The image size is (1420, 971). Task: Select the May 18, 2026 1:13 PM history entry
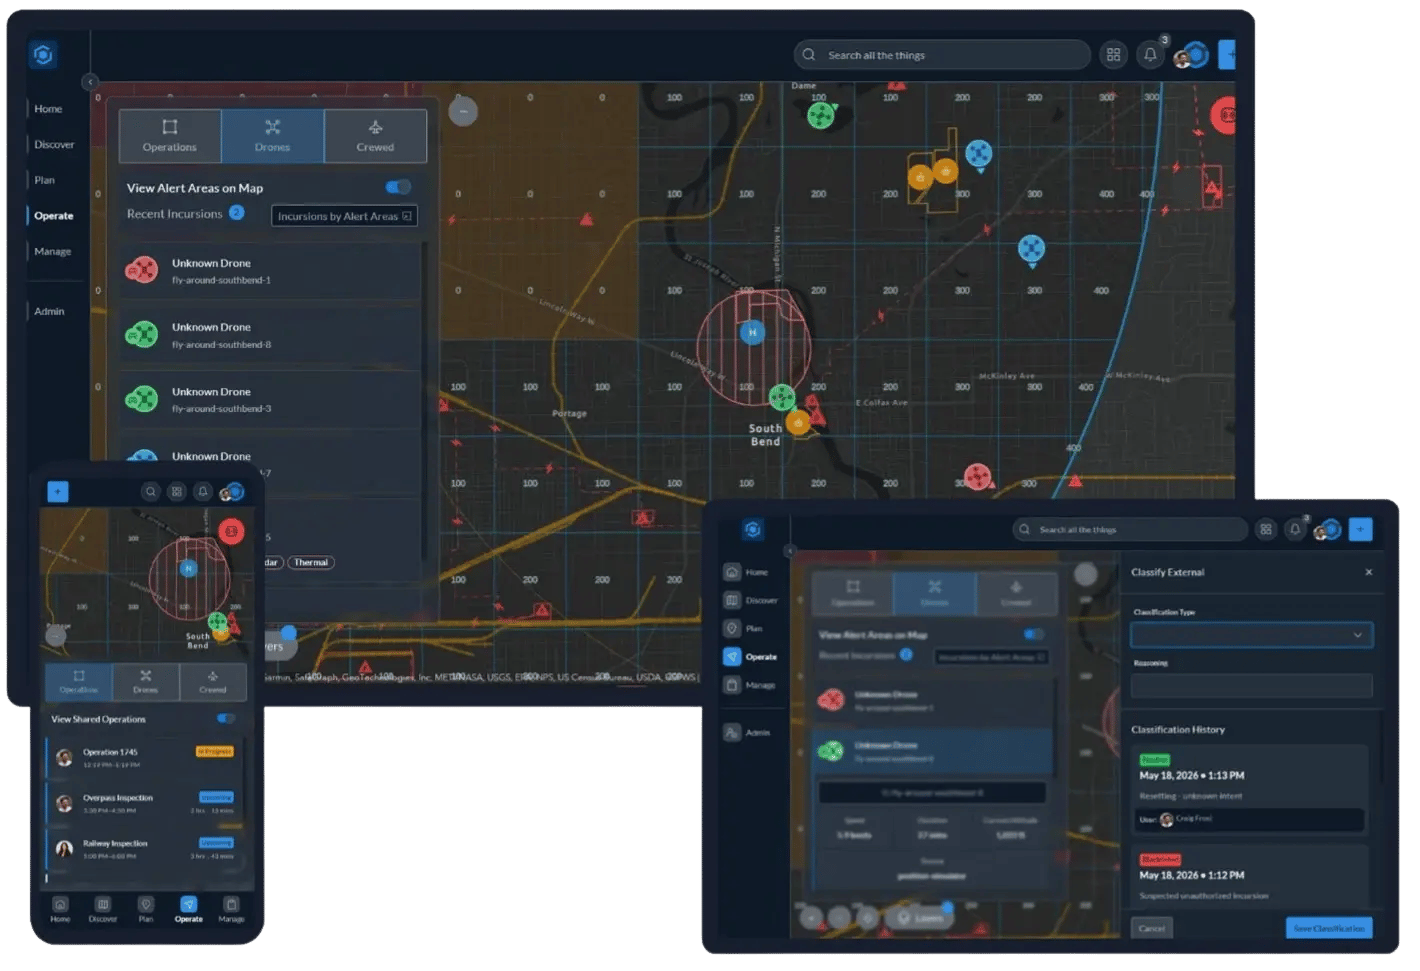pyautogui.click(x=1251, y=790)
